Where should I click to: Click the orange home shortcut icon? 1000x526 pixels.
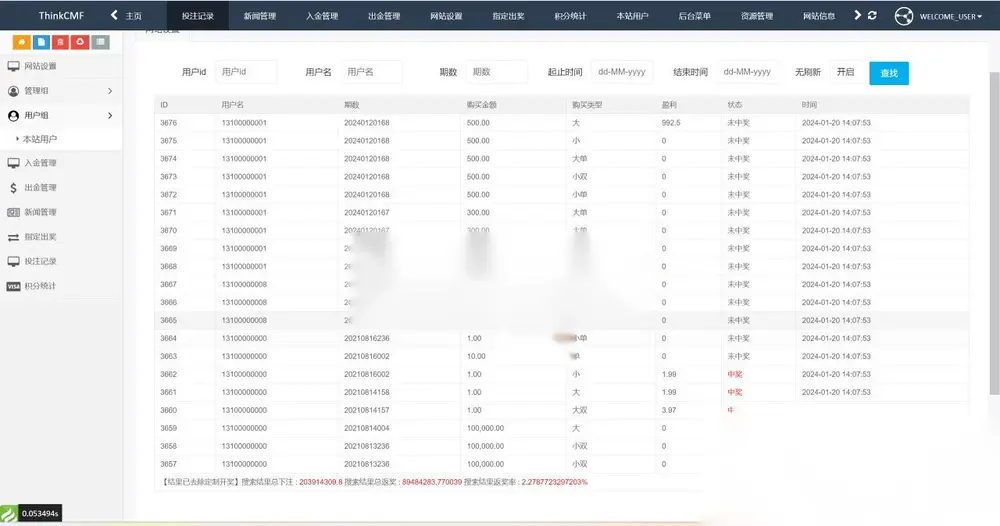tap(22, 42)
